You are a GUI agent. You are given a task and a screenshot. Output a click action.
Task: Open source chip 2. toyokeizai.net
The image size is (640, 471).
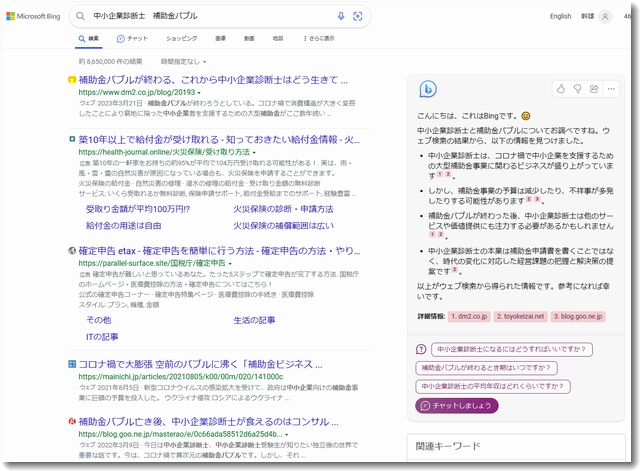coord(520,316)
